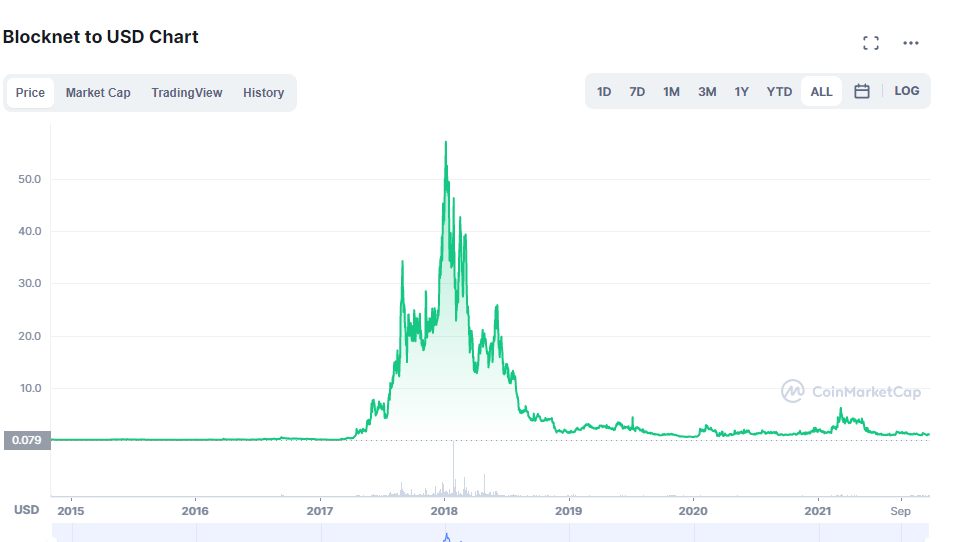Click the 2020 x-axis label
This screenshot has height=542, width=958.
pos(693,511)
